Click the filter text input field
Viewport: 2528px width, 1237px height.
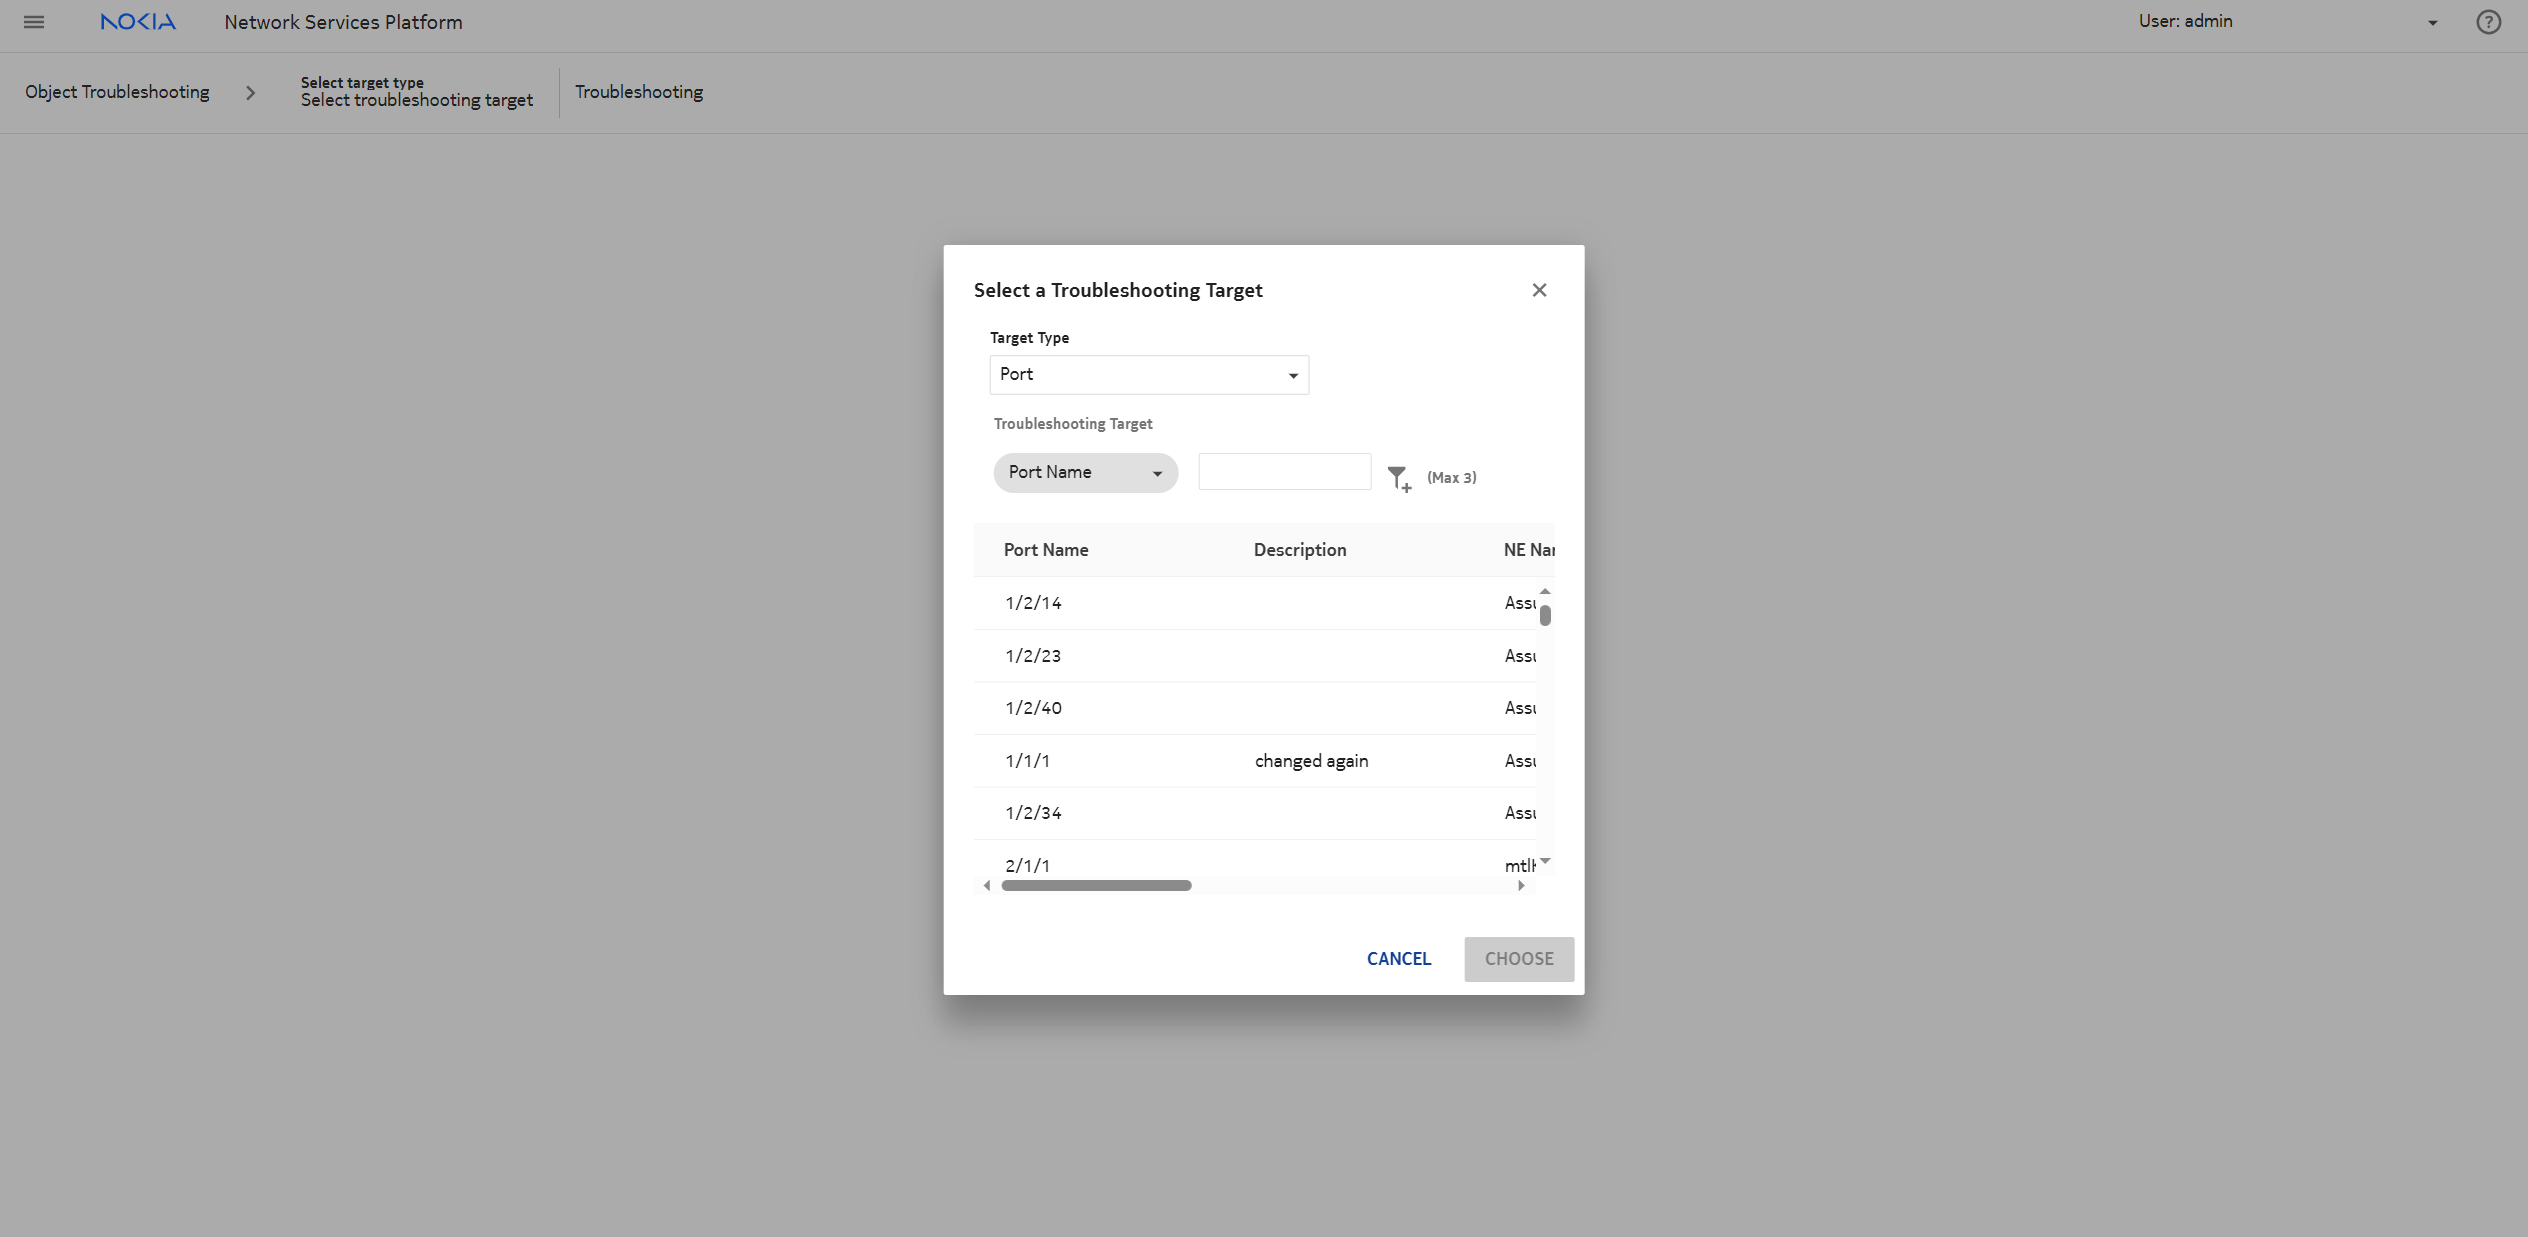(x=1284, y=472)
